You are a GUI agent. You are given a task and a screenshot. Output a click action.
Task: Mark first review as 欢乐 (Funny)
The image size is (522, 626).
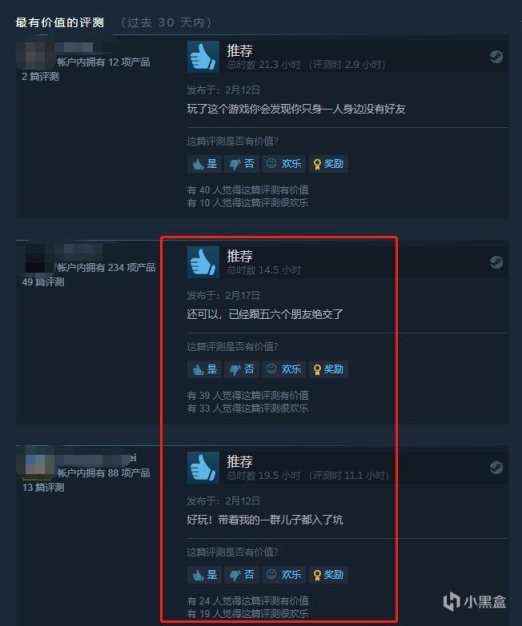tap(284, 164)
